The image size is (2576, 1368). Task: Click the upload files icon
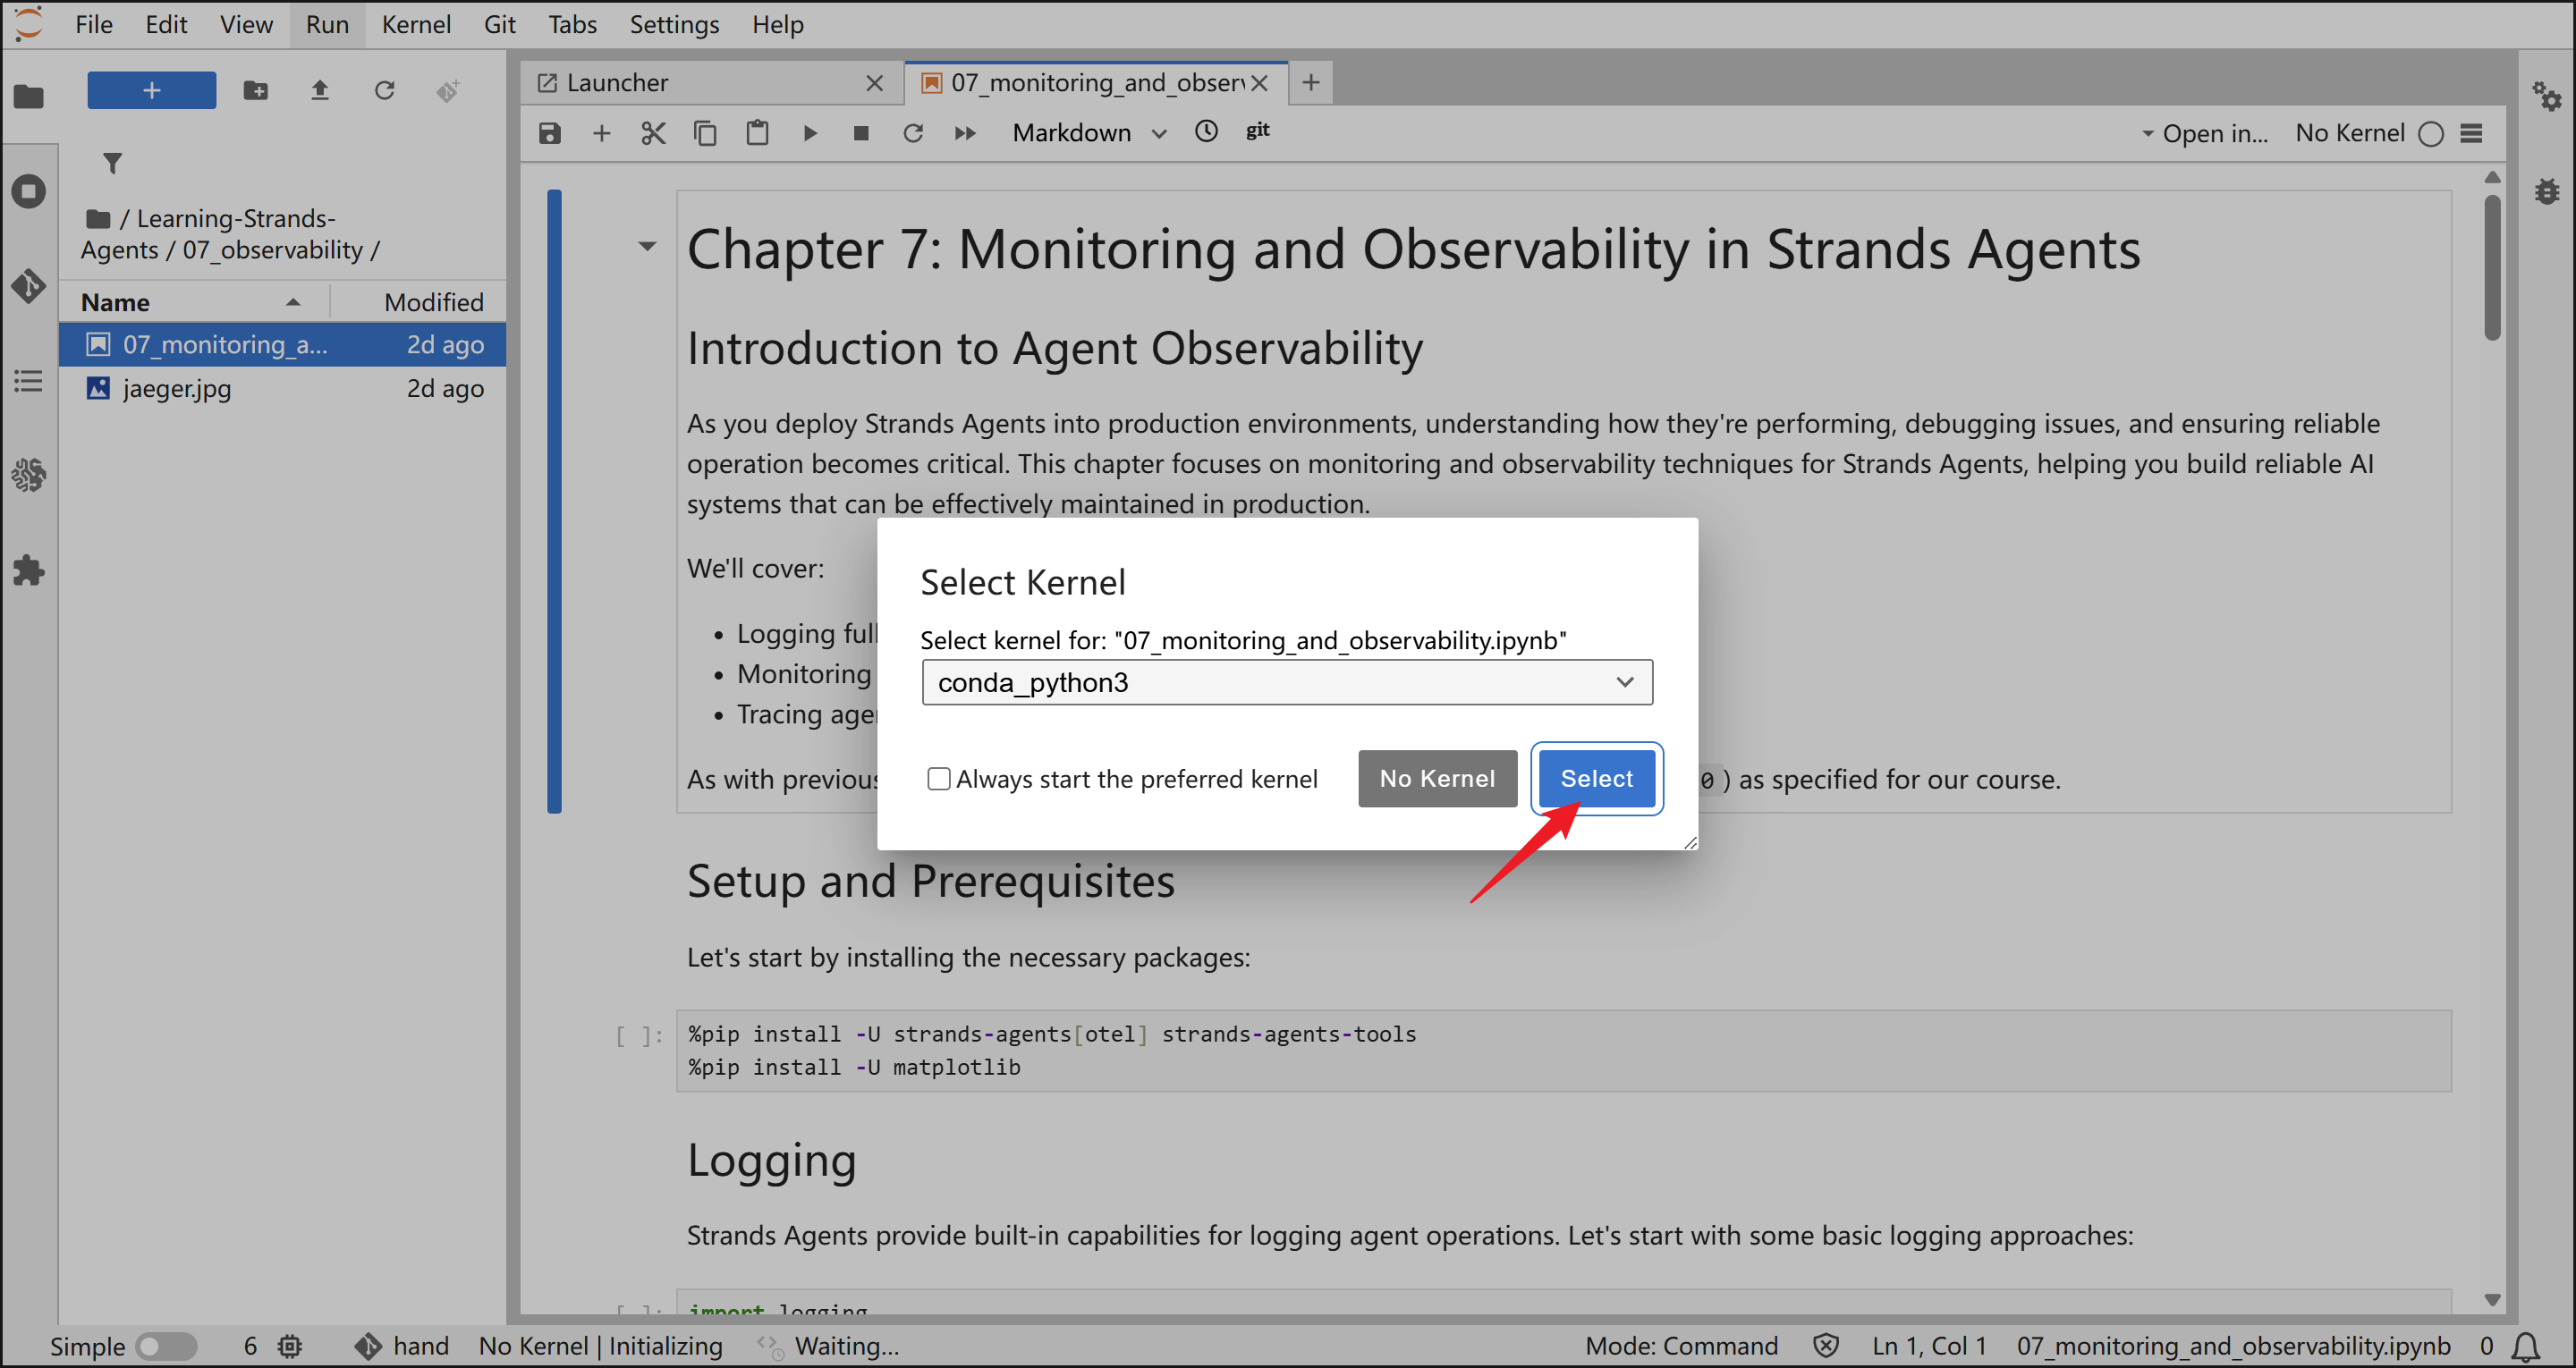point(320,91)
